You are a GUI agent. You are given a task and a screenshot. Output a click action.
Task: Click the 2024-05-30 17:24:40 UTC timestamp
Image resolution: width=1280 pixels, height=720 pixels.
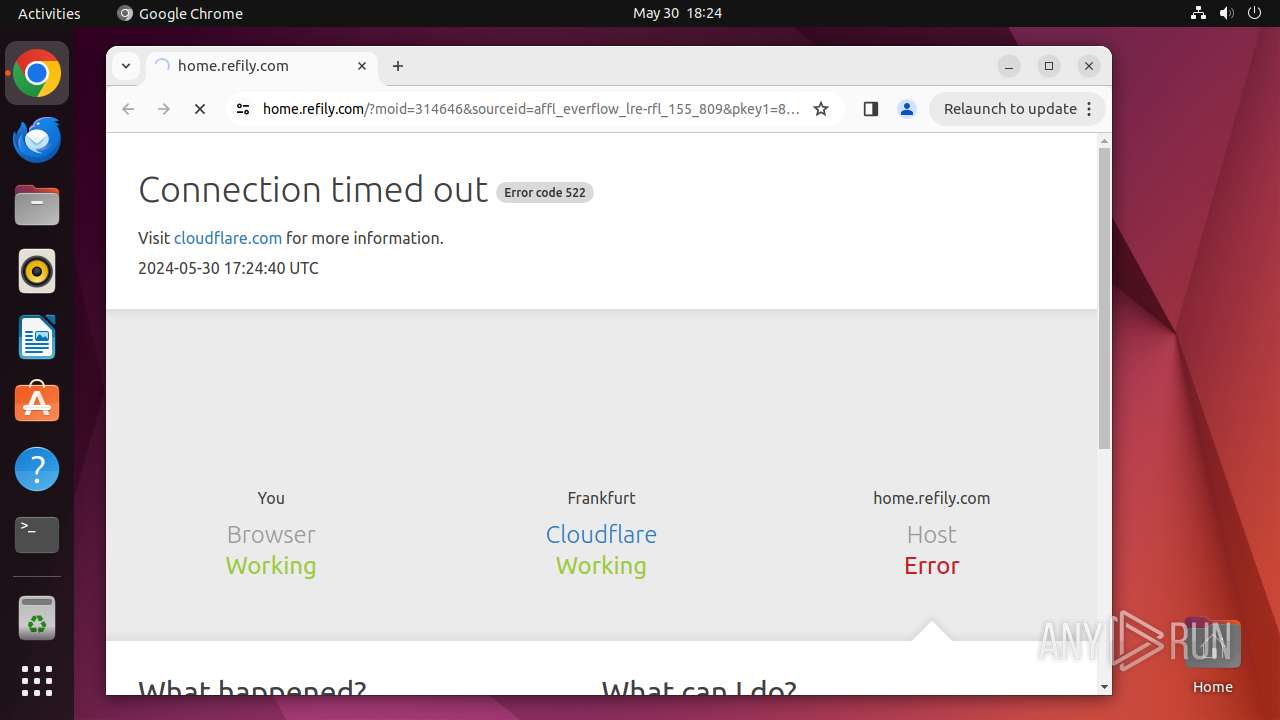coord(228,268)
